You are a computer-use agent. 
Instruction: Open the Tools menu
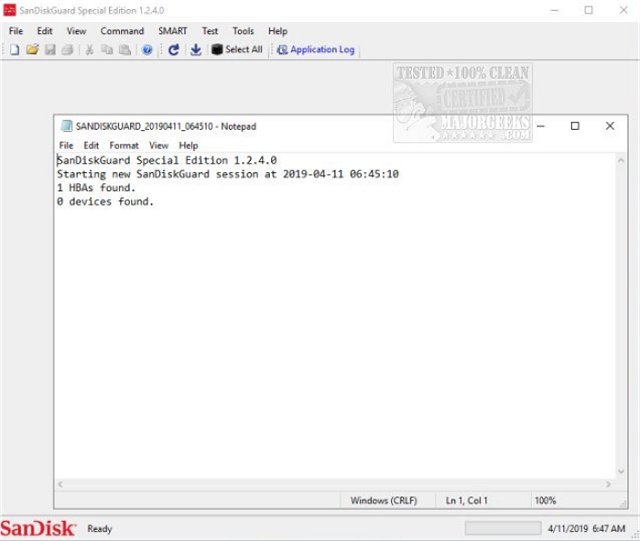click(x=243, y=31)
